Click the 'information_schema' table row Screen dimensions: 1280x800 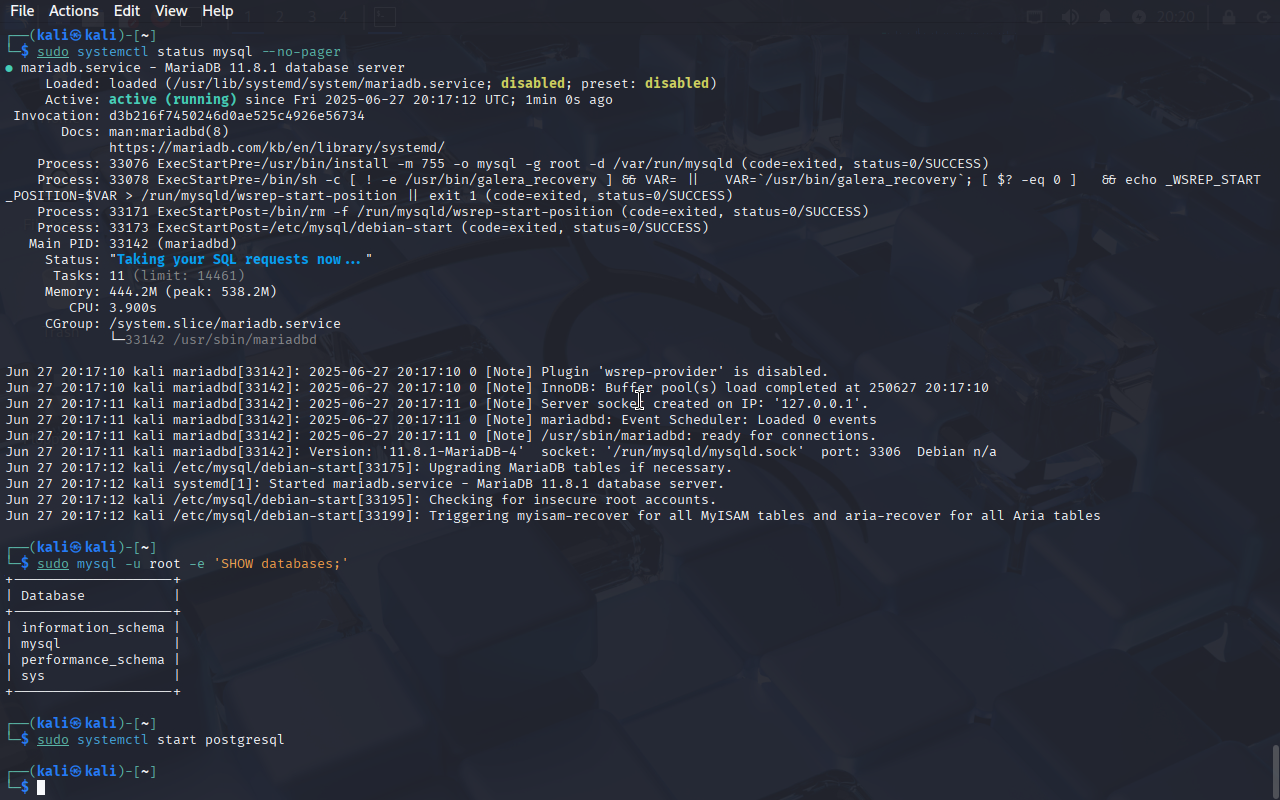93,628
